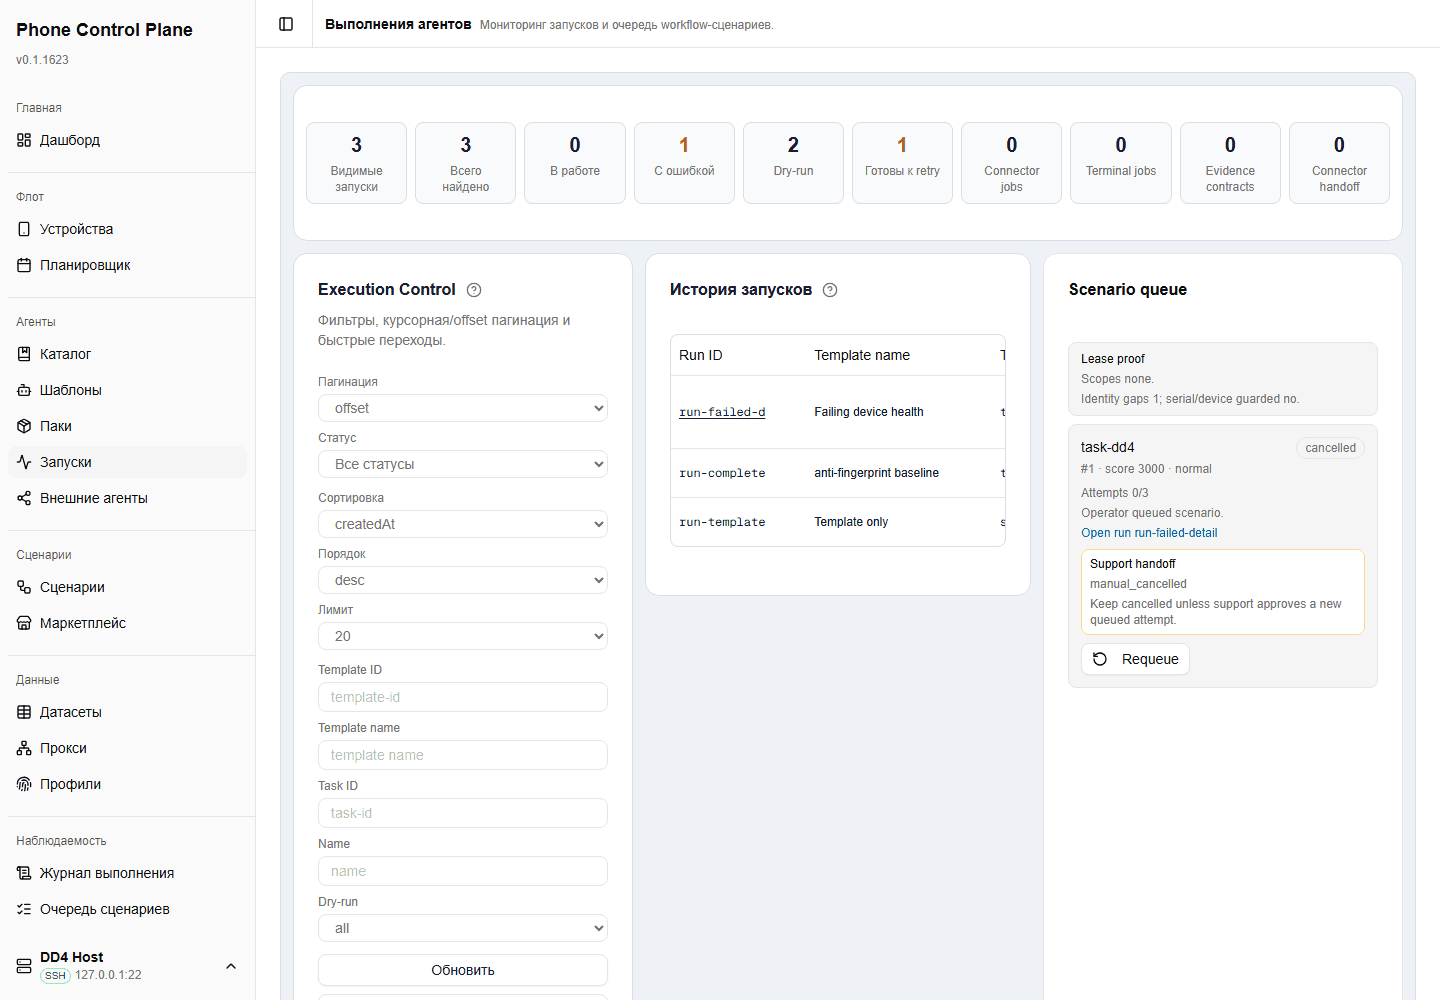Screen dimensions: 1440x1000
Task: Open run run-failed-detail link
Action: 1149,533
